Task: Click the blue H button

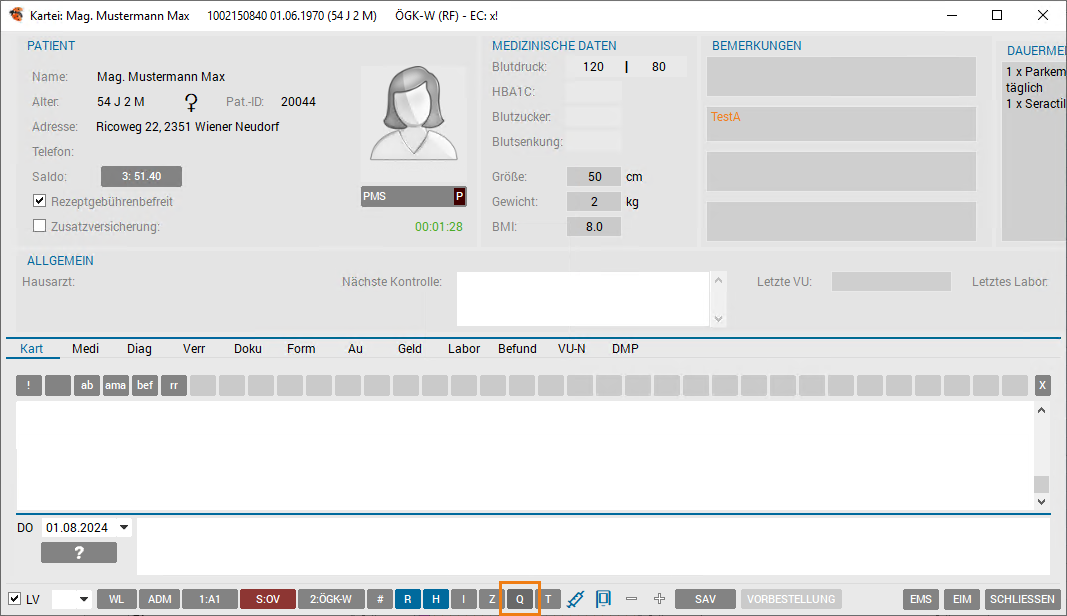Action: (436, 599)
